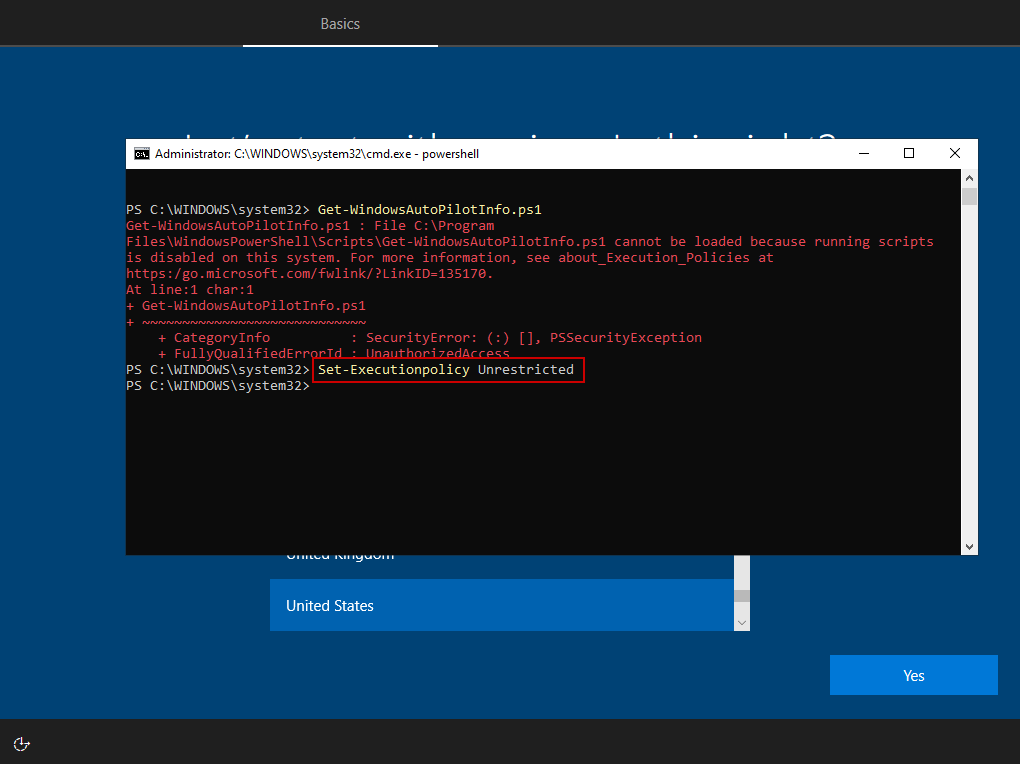Click the region list down arrow
This screenshot has width=1020, height=764.
[741, 622]
